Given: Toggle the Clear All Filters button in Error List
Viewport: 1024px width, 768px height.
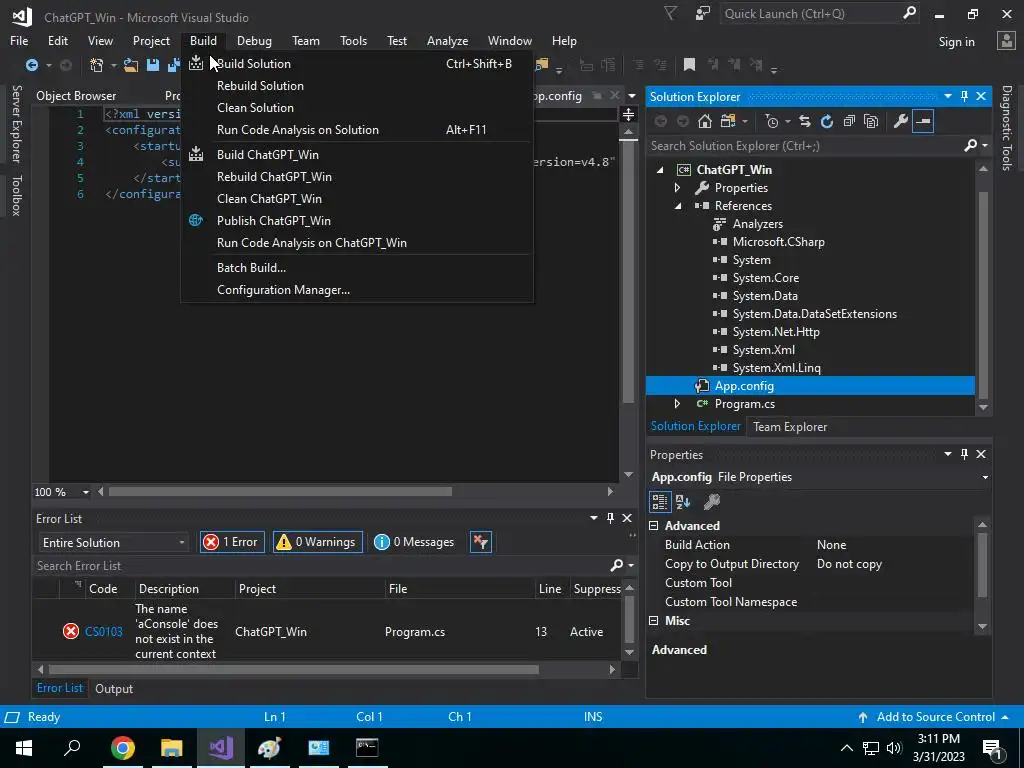Looking at the screenshot, I should pos(481,542).
